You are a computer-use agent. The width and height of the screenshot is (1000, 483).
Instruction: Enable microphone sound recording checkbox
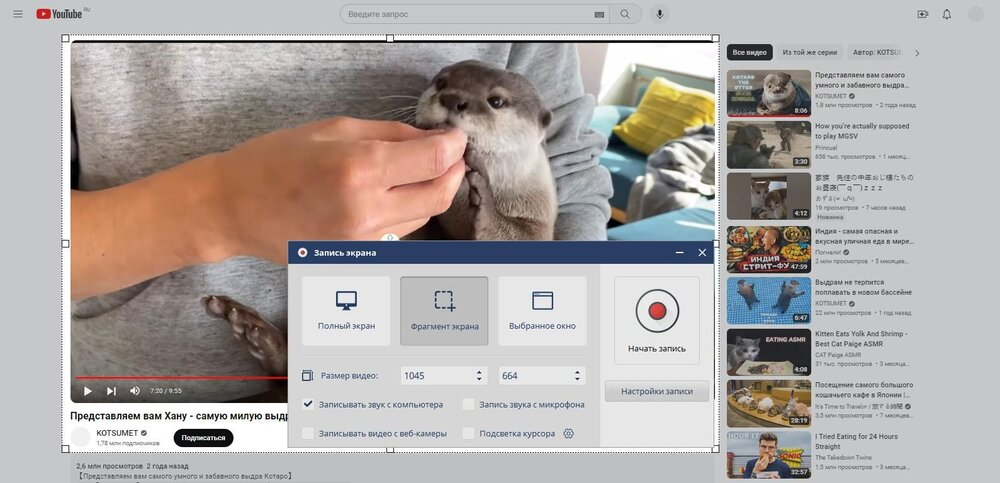468,404
